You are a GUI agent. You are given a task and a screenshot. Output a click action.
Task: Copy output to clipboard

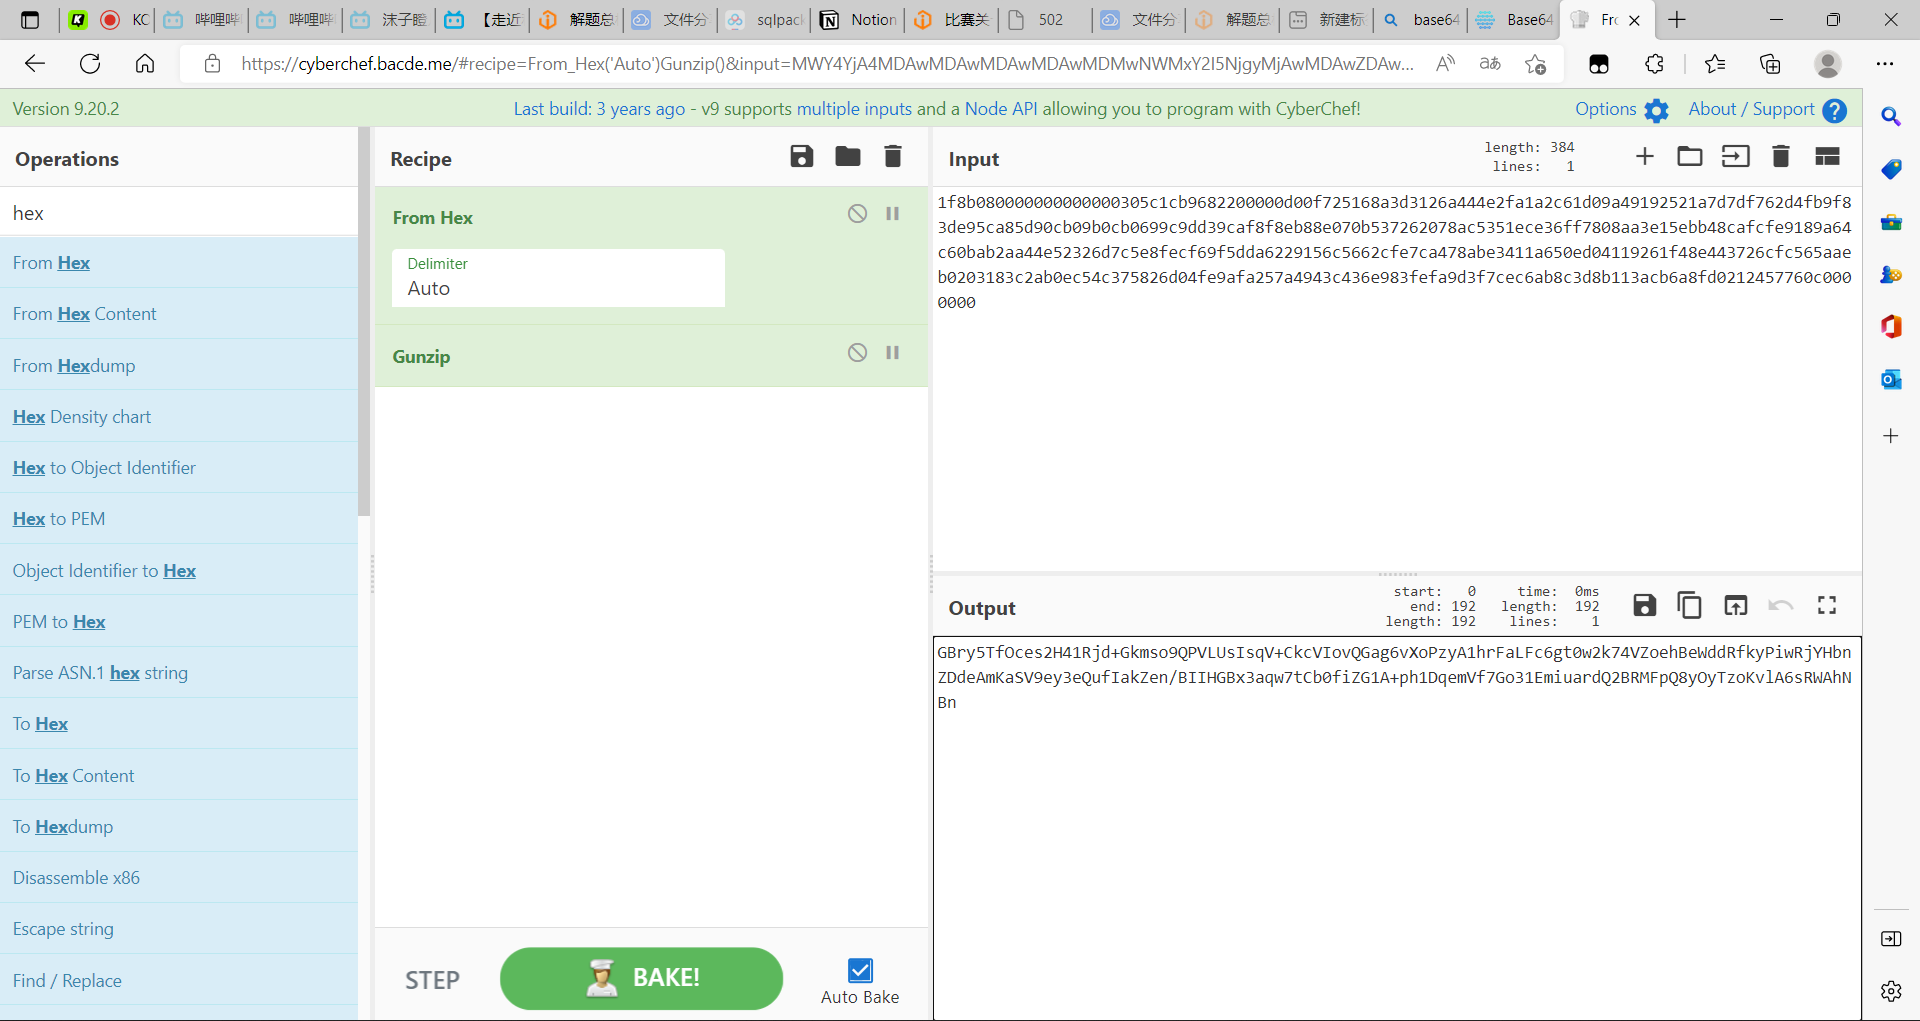coord(1689,606)
